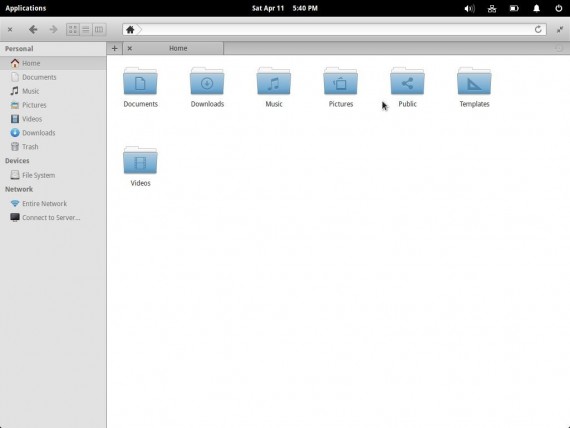570x428 pixels.
Task: Open Documents in the sidebar
Action: (x=53, y=77)
